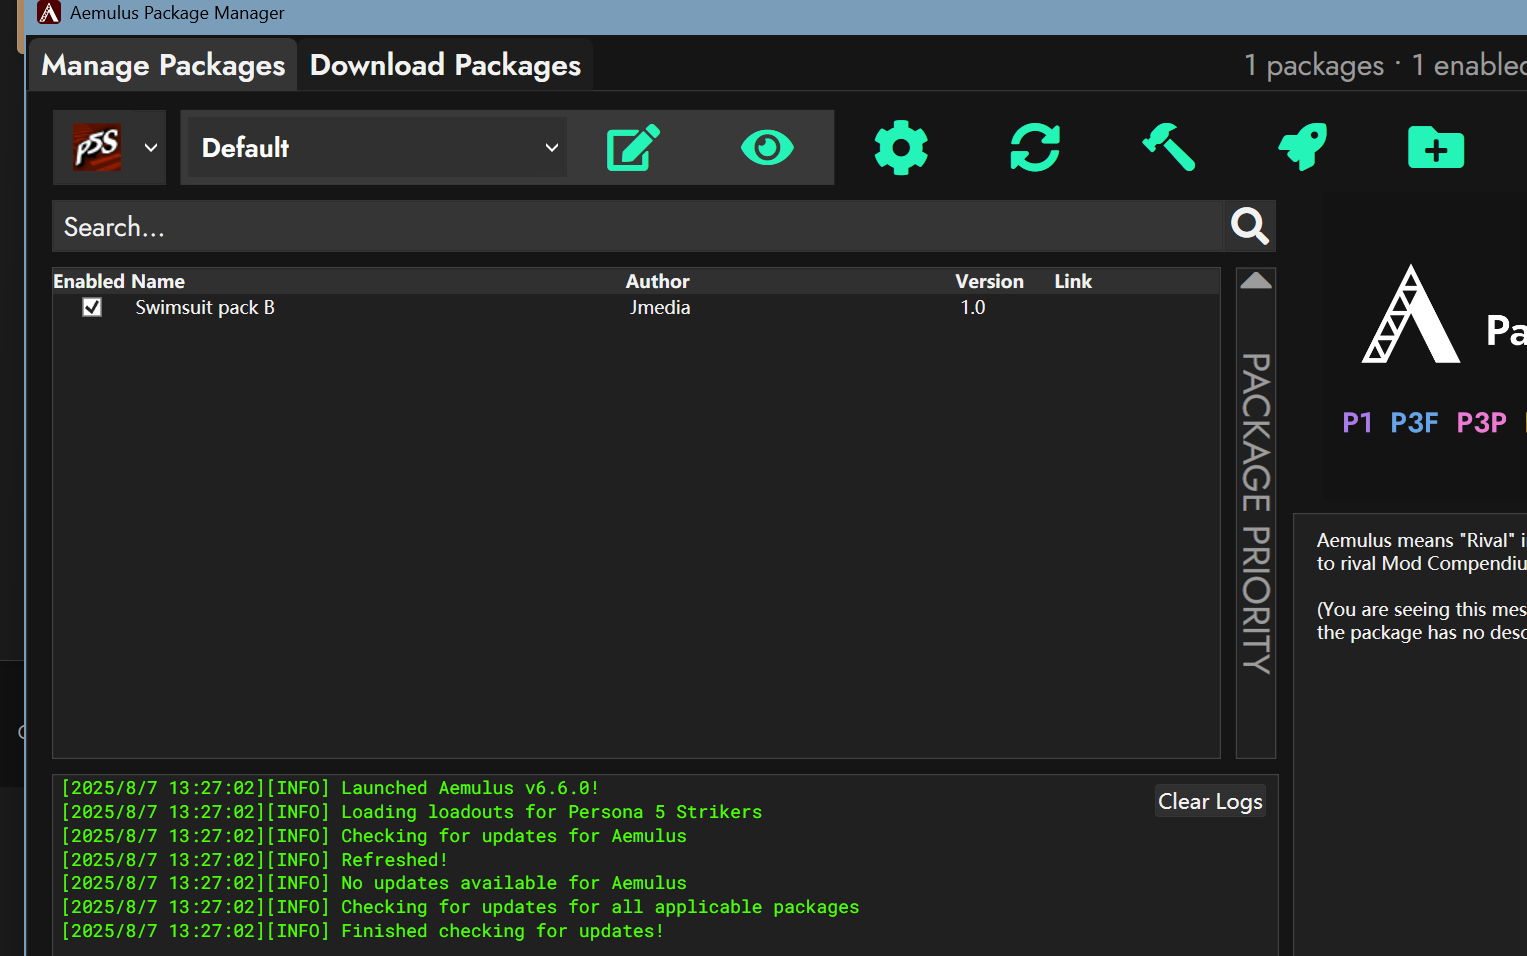Click the 'Refreshed!' log line
The image size is (1527, 956).
[x=255, y=860]
